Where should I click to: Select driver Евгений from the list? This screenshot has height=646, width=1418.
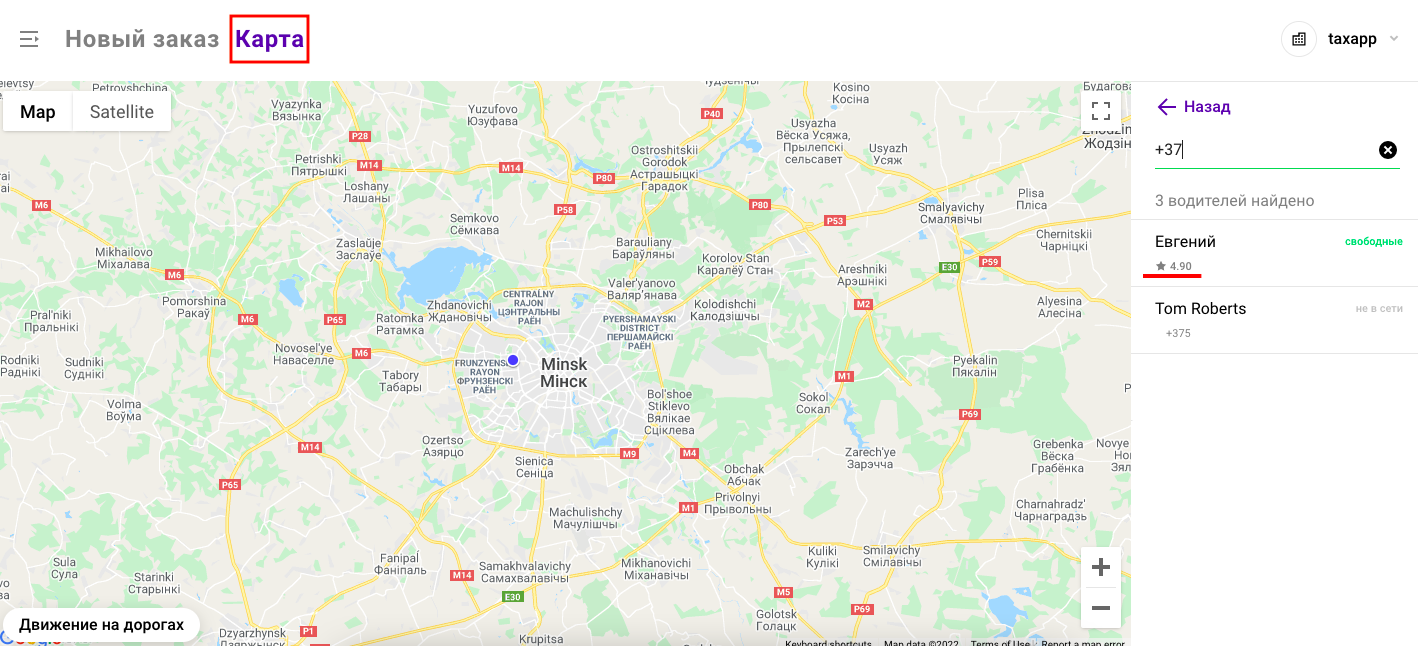1275,253
